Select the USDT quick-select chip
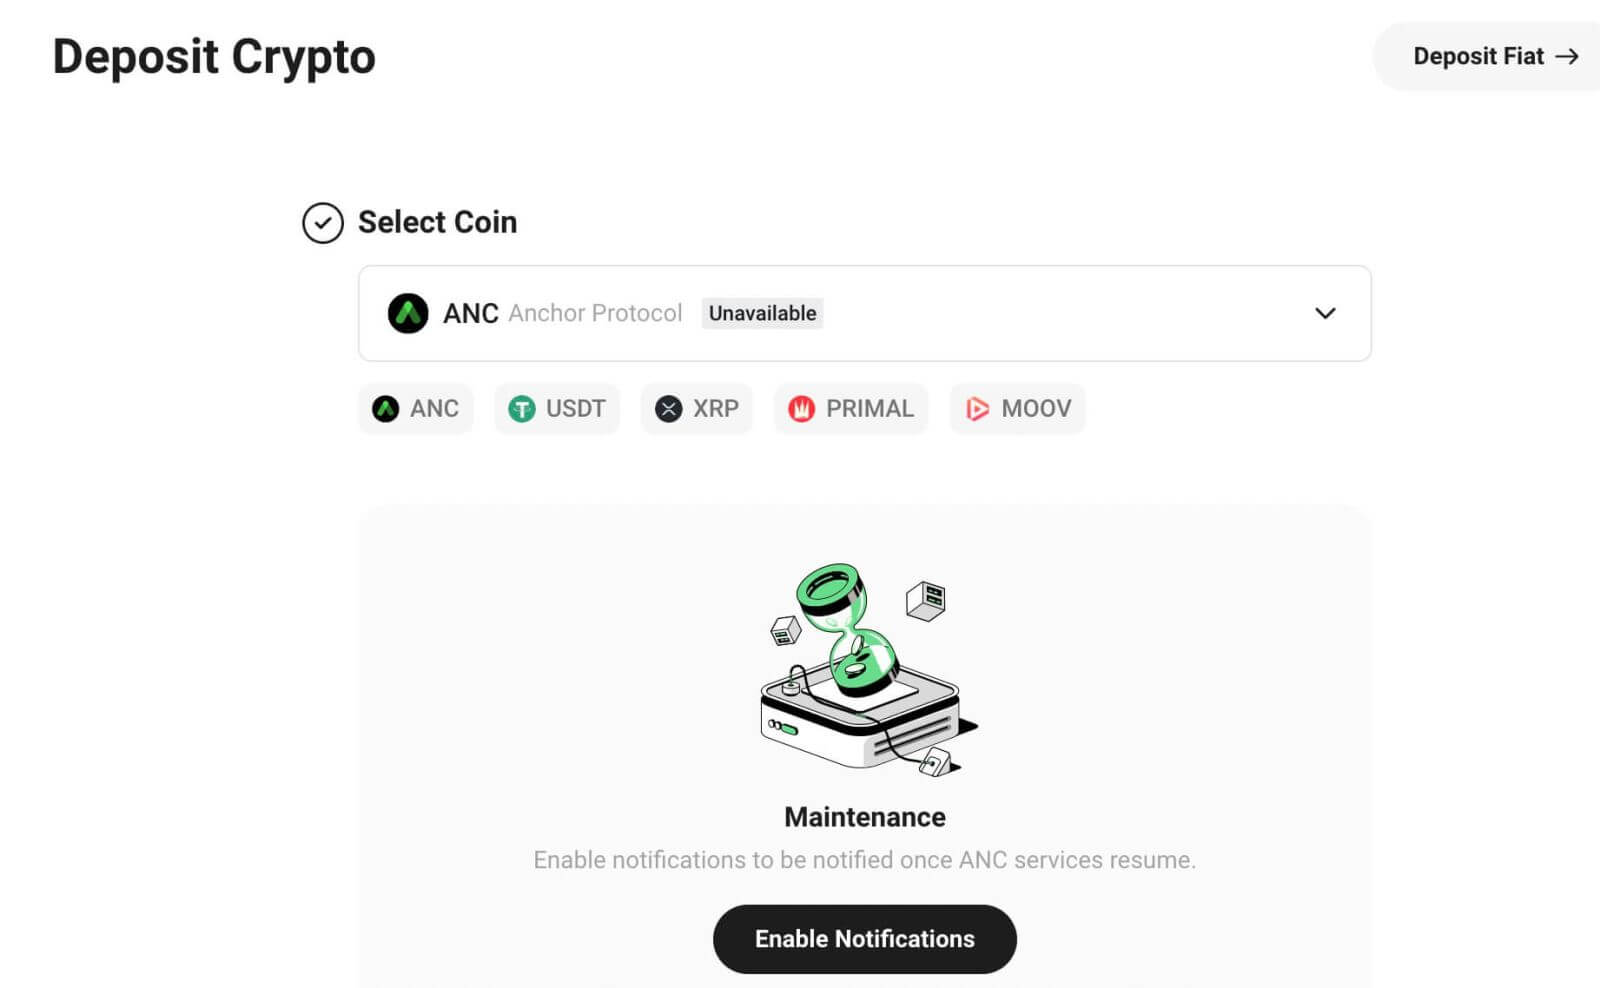Screen dimensions: 1600x988 point(557,408)
